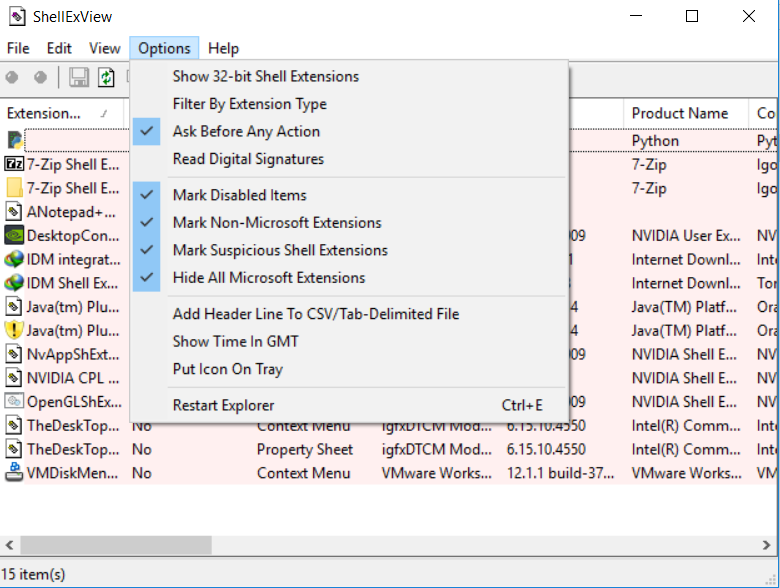This screenshot has width=780, height=588.
Task: Click the ANotepad+ row icon
Action: (13, 211)
